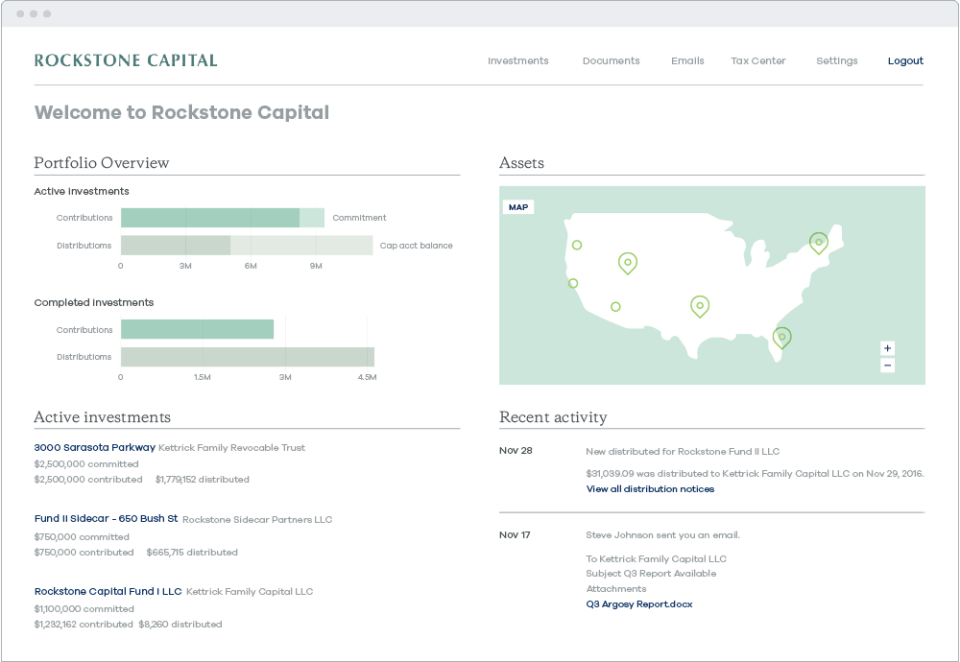The image size is (960, 662).
Task: Click the Commitment chart label
Action: pyautogui.click(x=359, y=217)
